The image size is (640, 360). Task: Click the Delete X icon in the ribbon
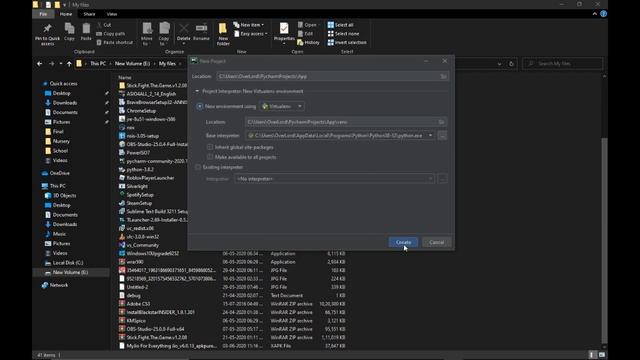184,29
